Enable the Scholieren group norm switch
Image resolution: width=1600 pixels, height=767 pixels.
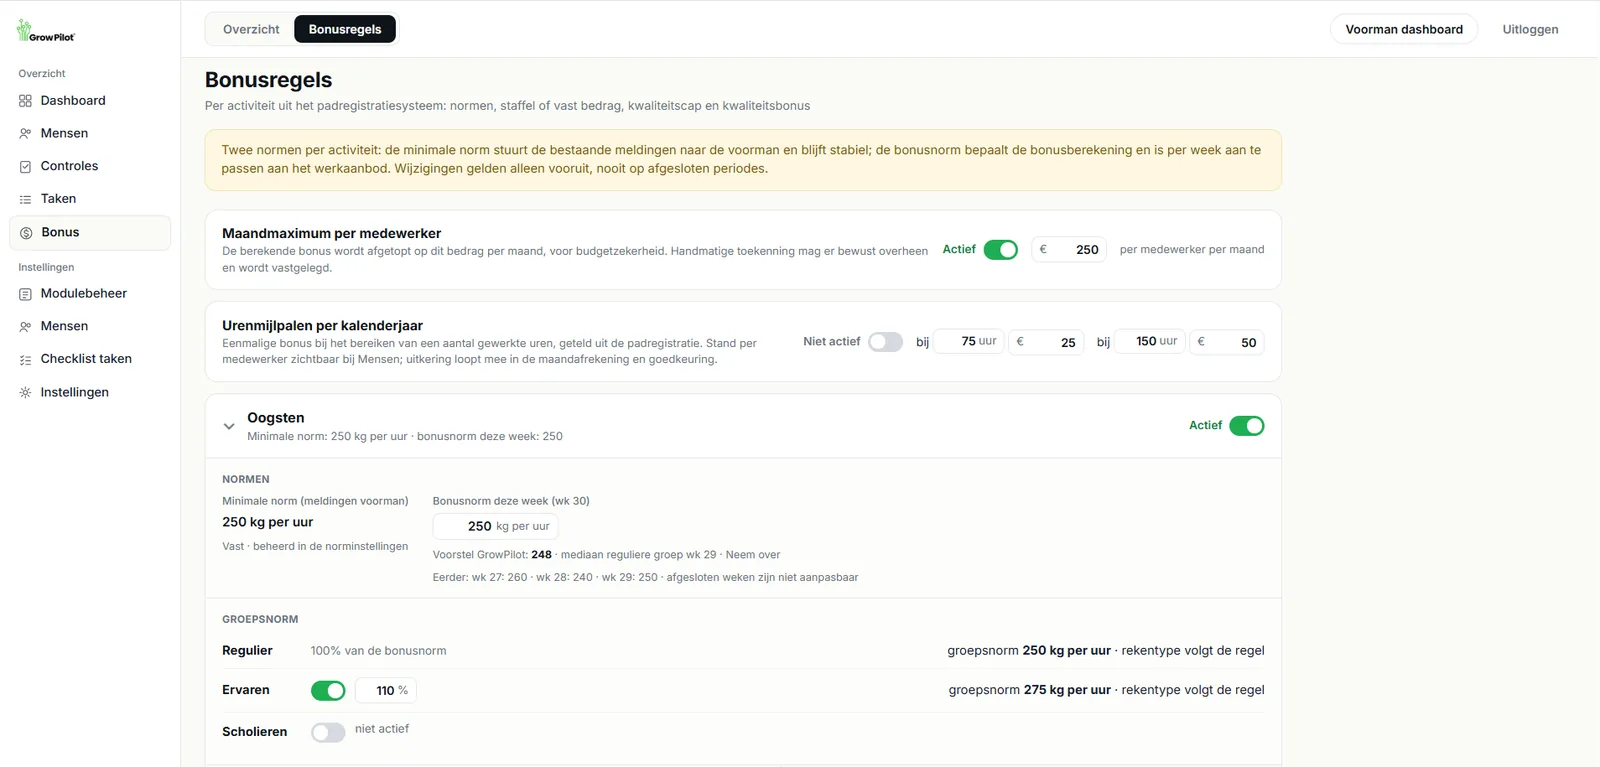[x=328, y=732]
